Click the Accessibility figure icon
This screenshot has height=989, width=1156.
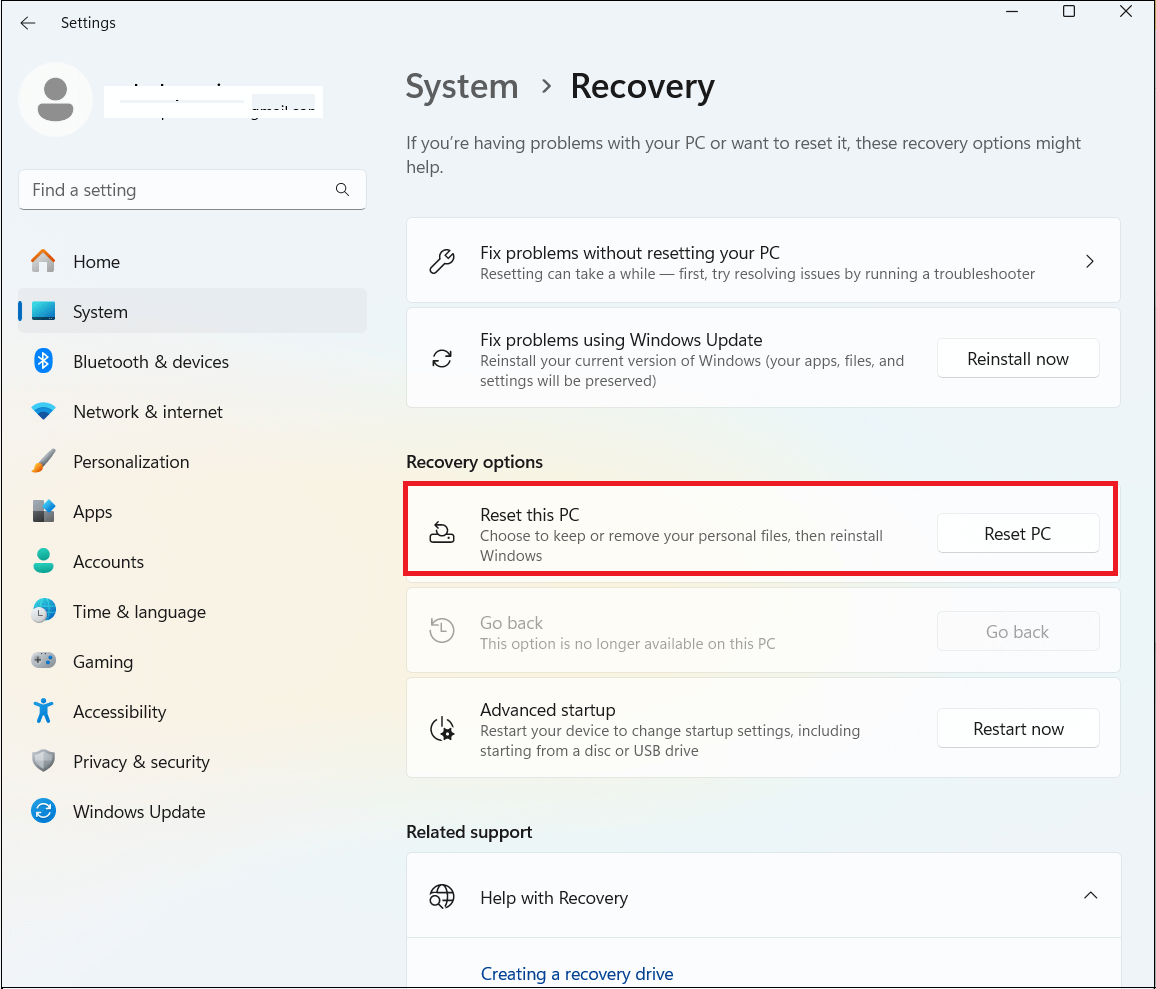click(x=43, y=711)
